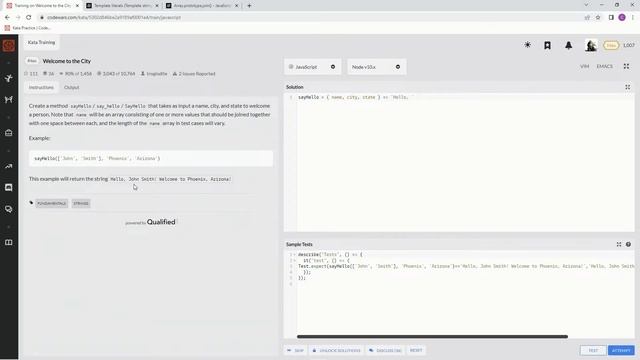Open the Chrome tab search chevron

586,5
